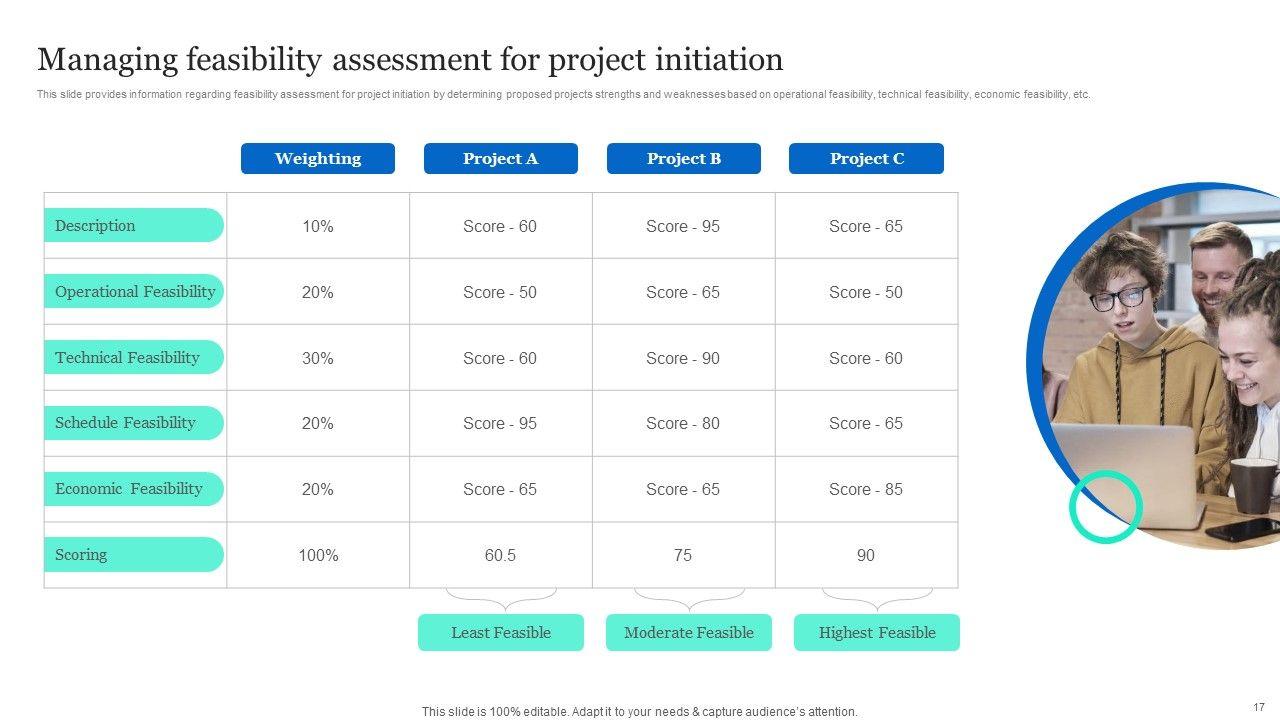This screenshot has width=1280, height=720.
Task: Click the slide title text
Action: tap(410, 60)
